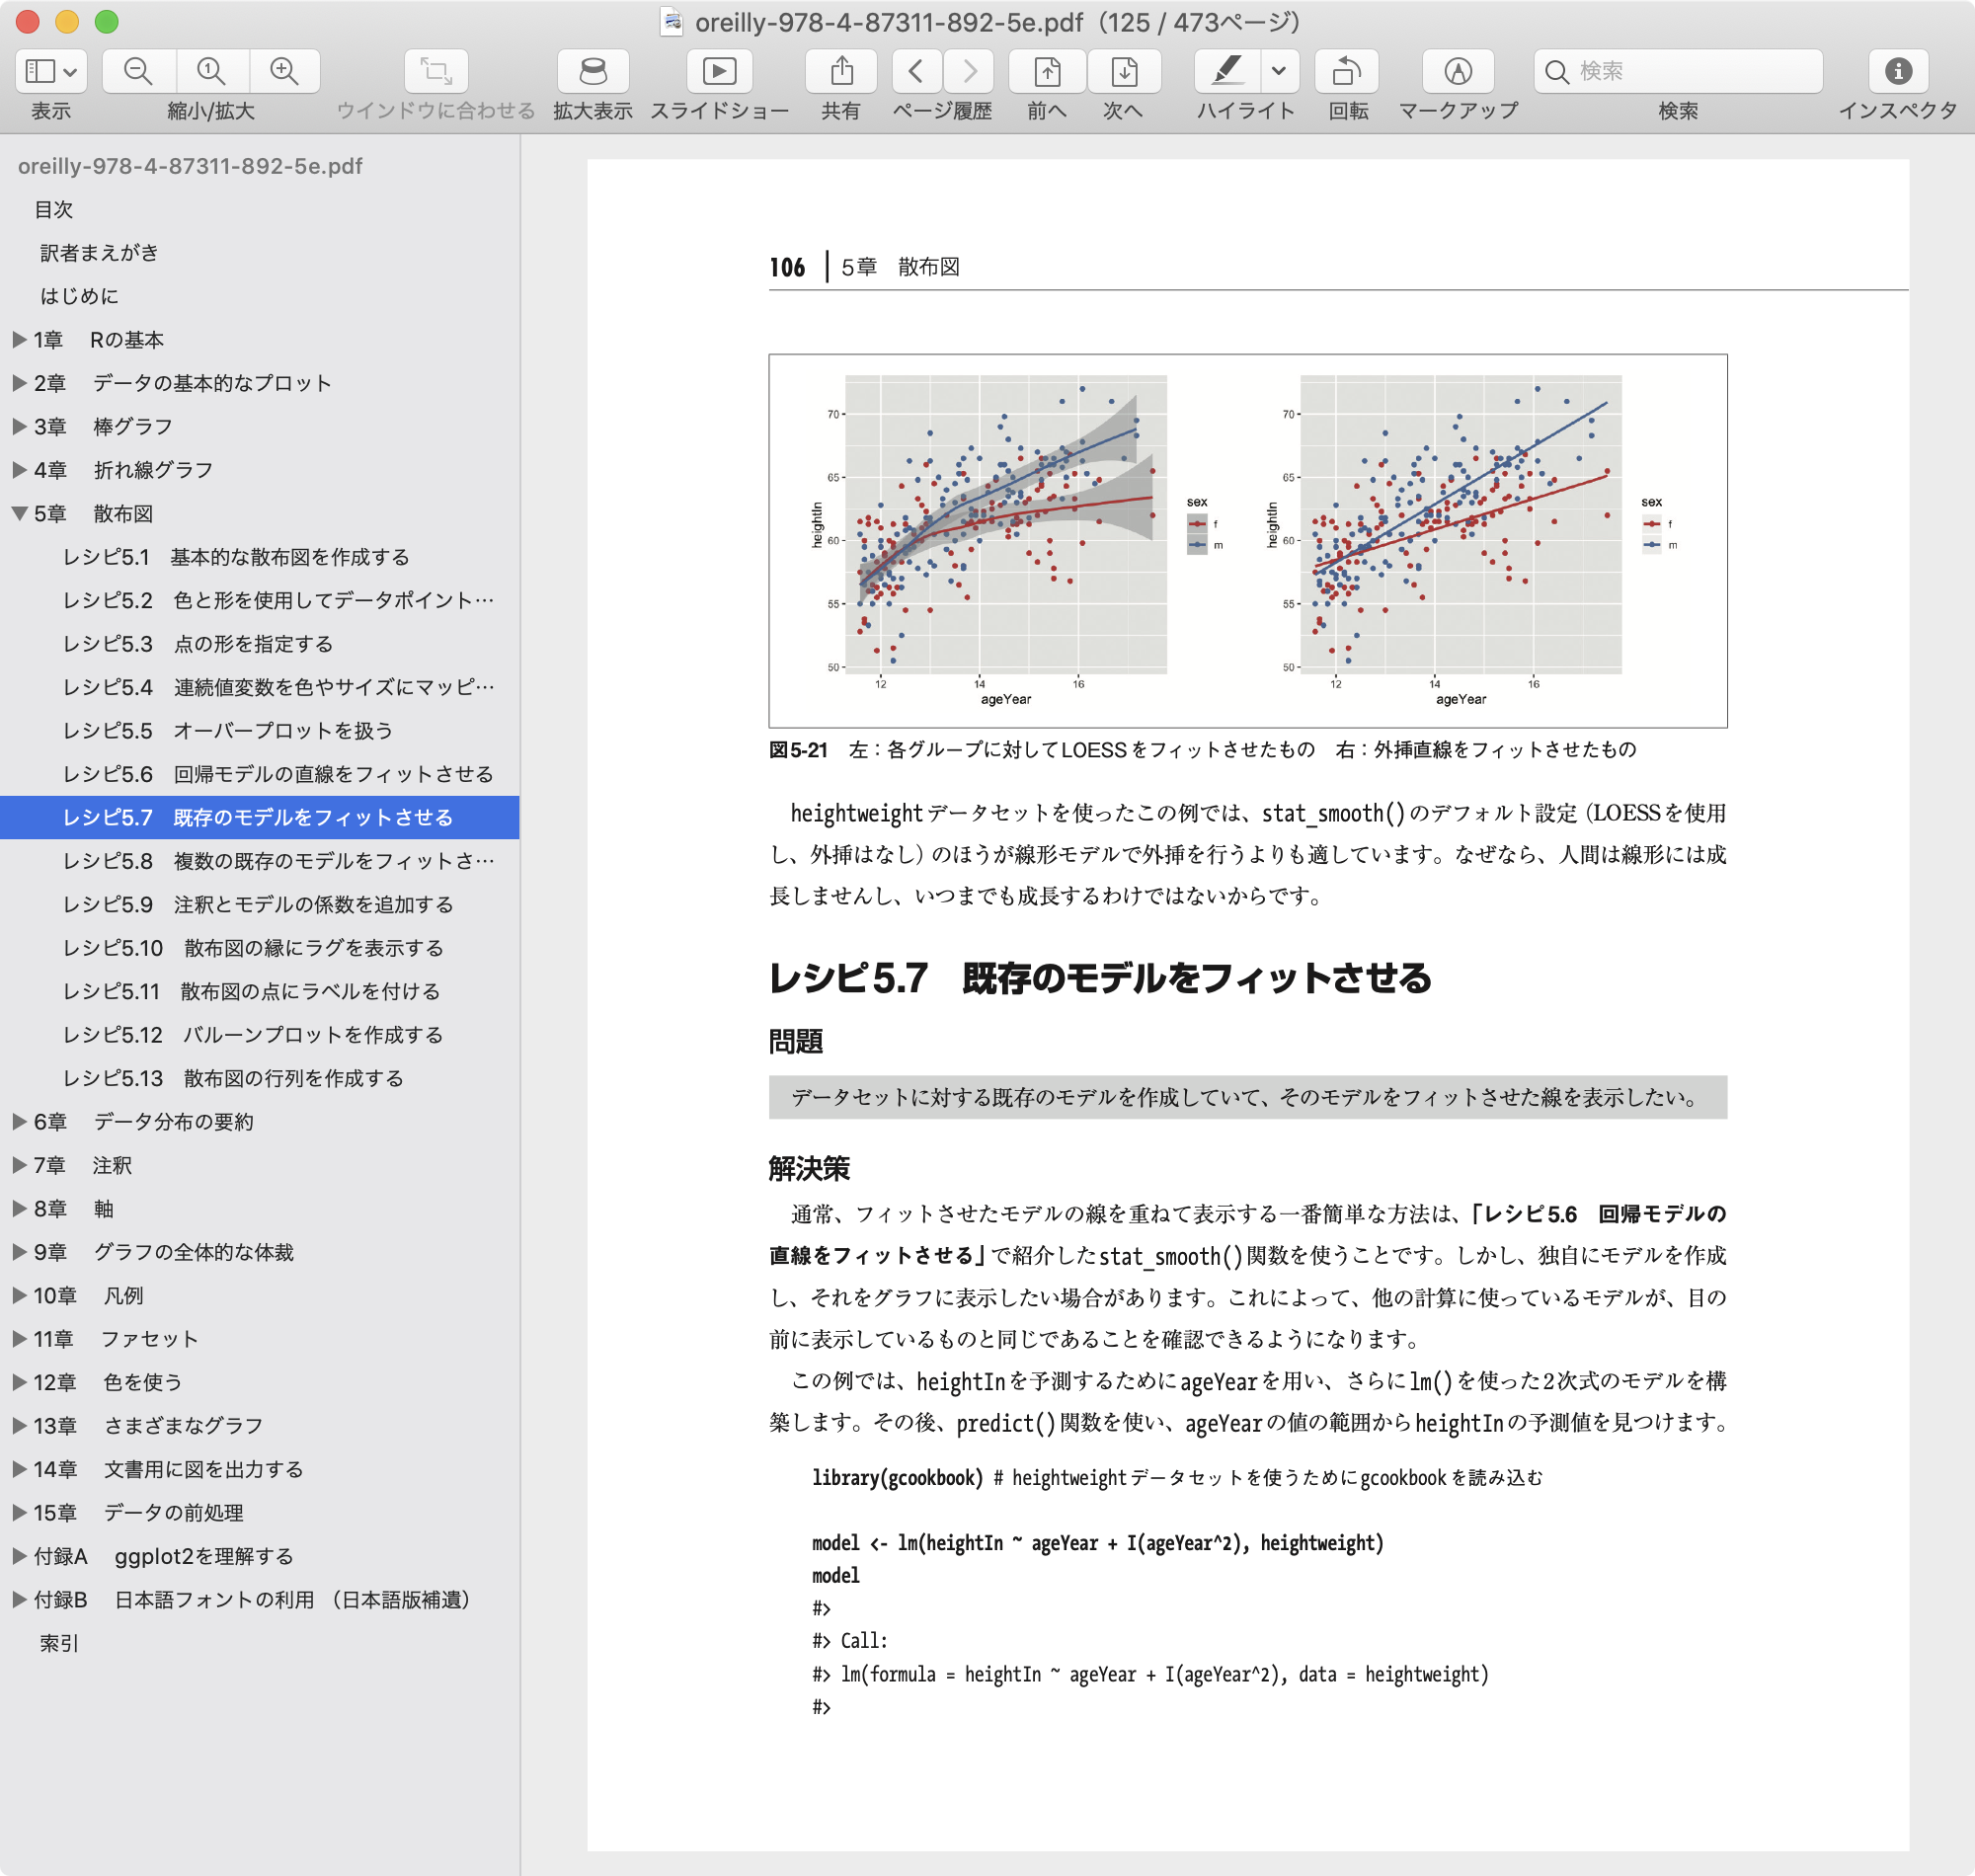The width and height of the screenshot is (1975, 1876).
Task: Click the 拡大表示 loupe icon
Action: click(x=593, y=71)
